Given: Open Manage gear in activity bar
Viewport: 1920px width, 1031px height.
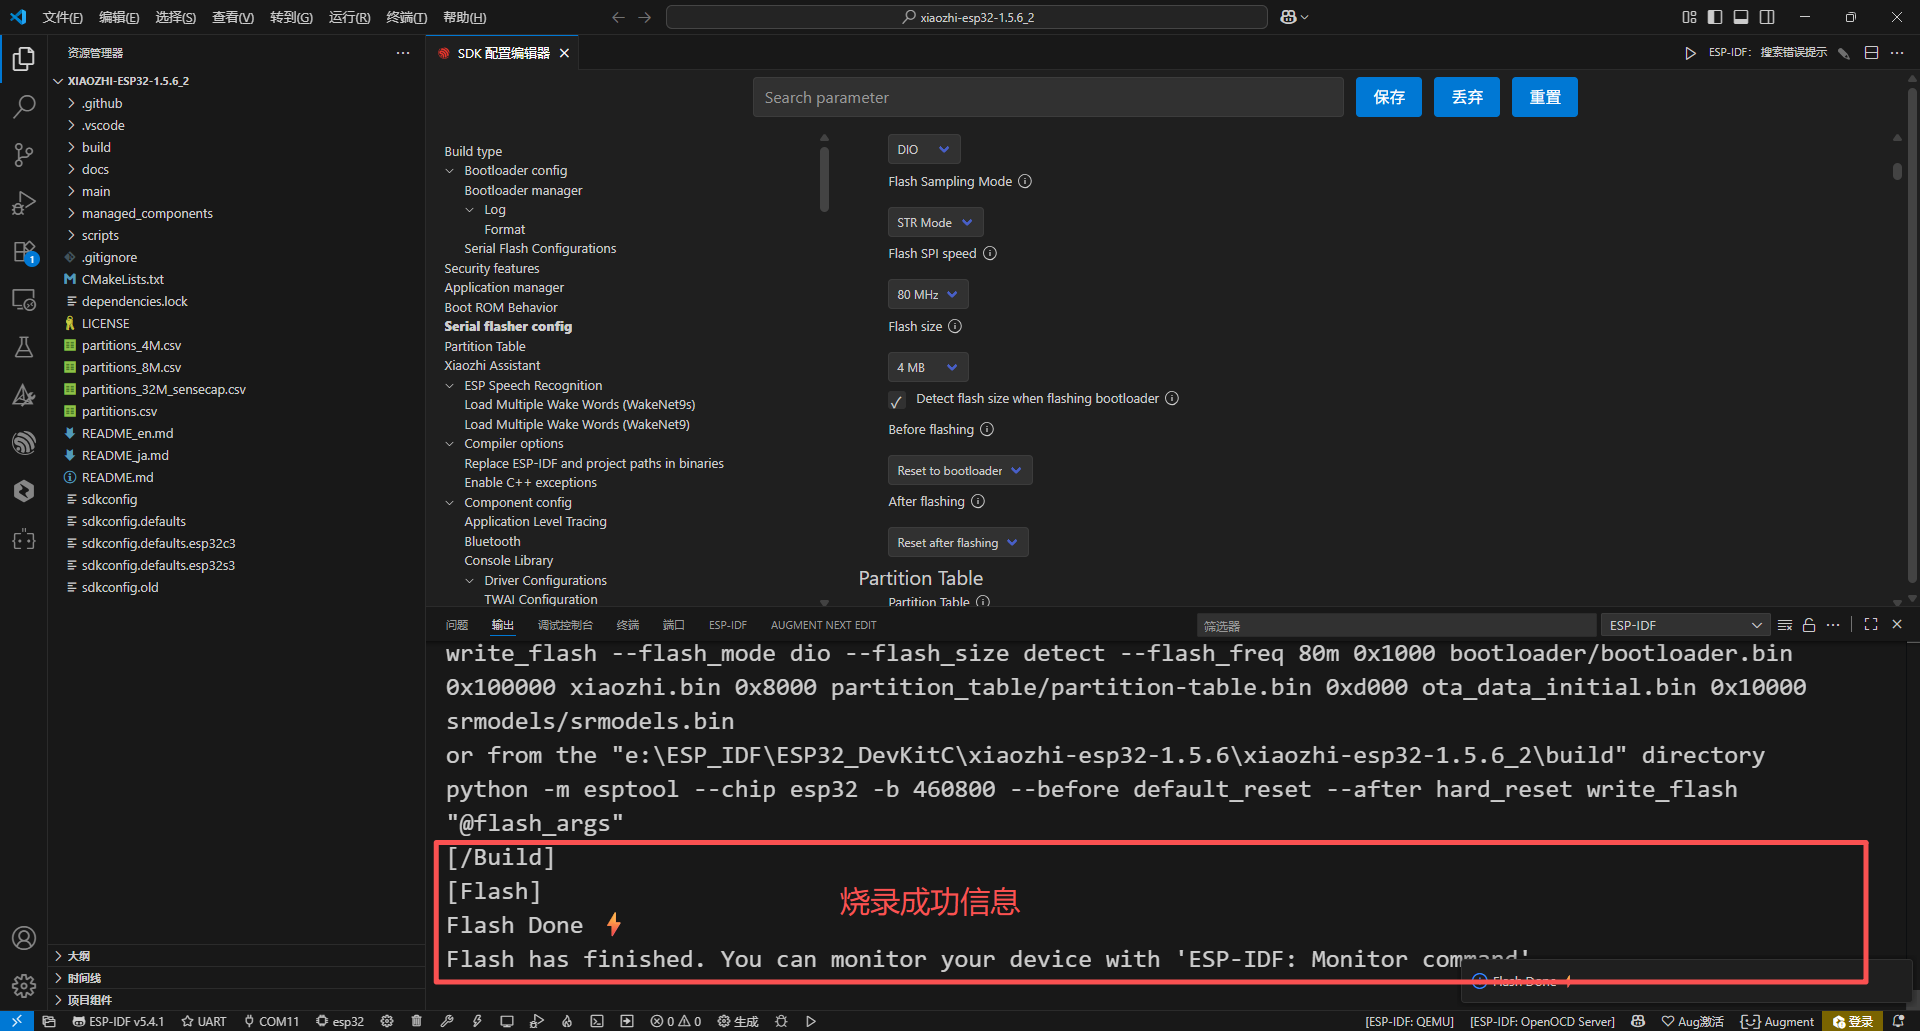Looking at the screenshot, I should [24, 986].
